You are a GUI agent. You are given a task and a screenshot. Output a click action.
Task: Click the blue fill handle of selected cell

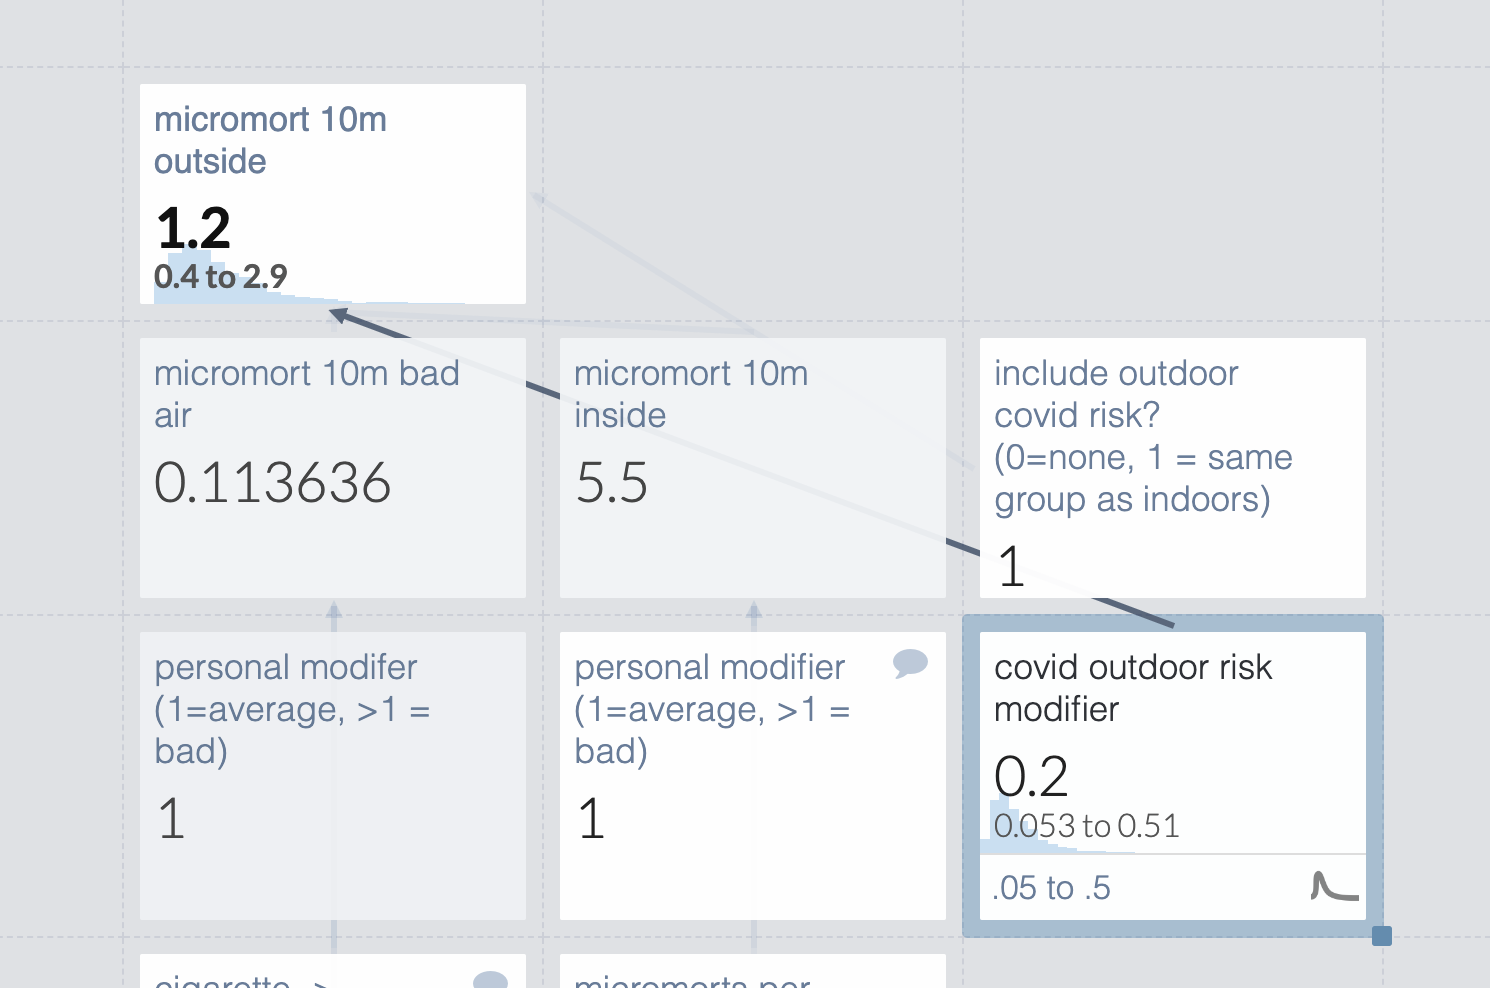click(x=1382, y=936)
